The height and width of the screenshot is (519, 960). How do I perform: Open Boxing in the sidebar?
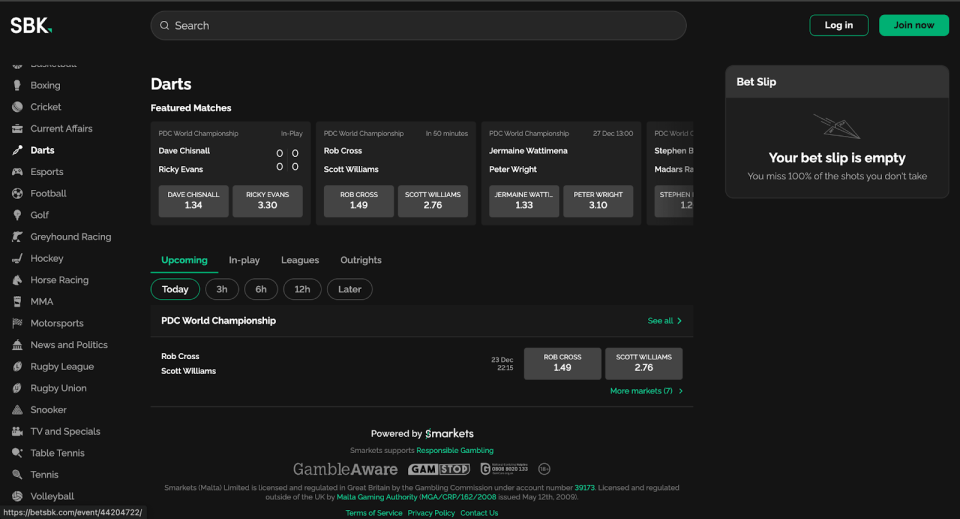coord(45,85)
